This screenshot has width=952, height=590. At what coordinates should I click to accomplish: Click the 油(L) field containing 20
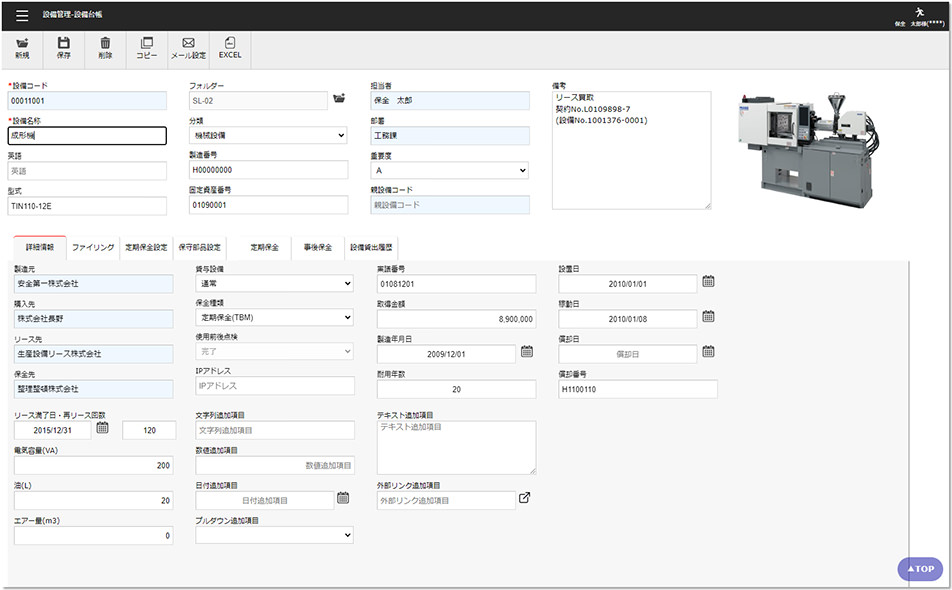[x=94, y=501]
